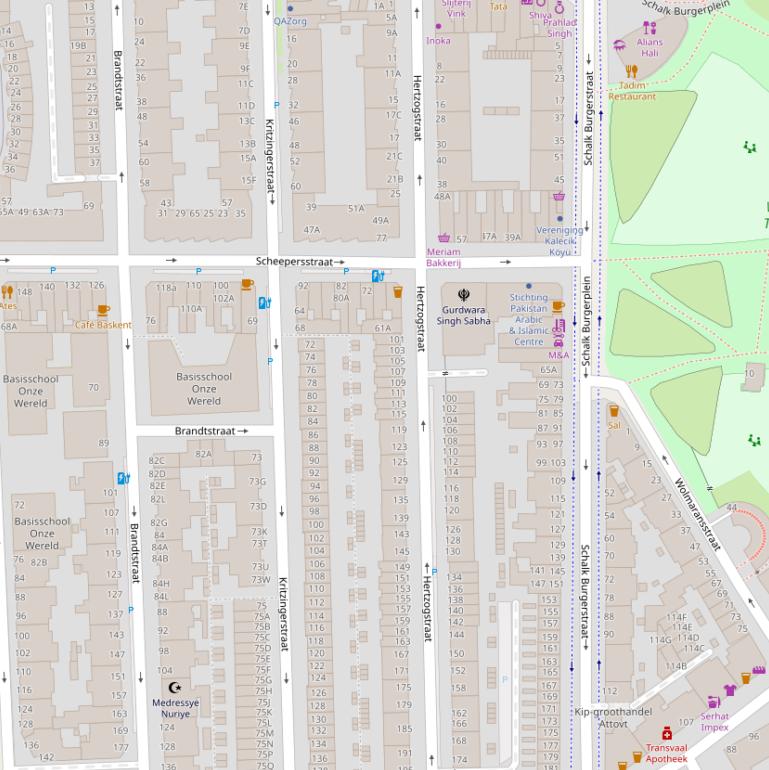769x770 pixels.
Task: Select the Gurdwara Singh Sabha khanda symbol
Action: point(463,295)
